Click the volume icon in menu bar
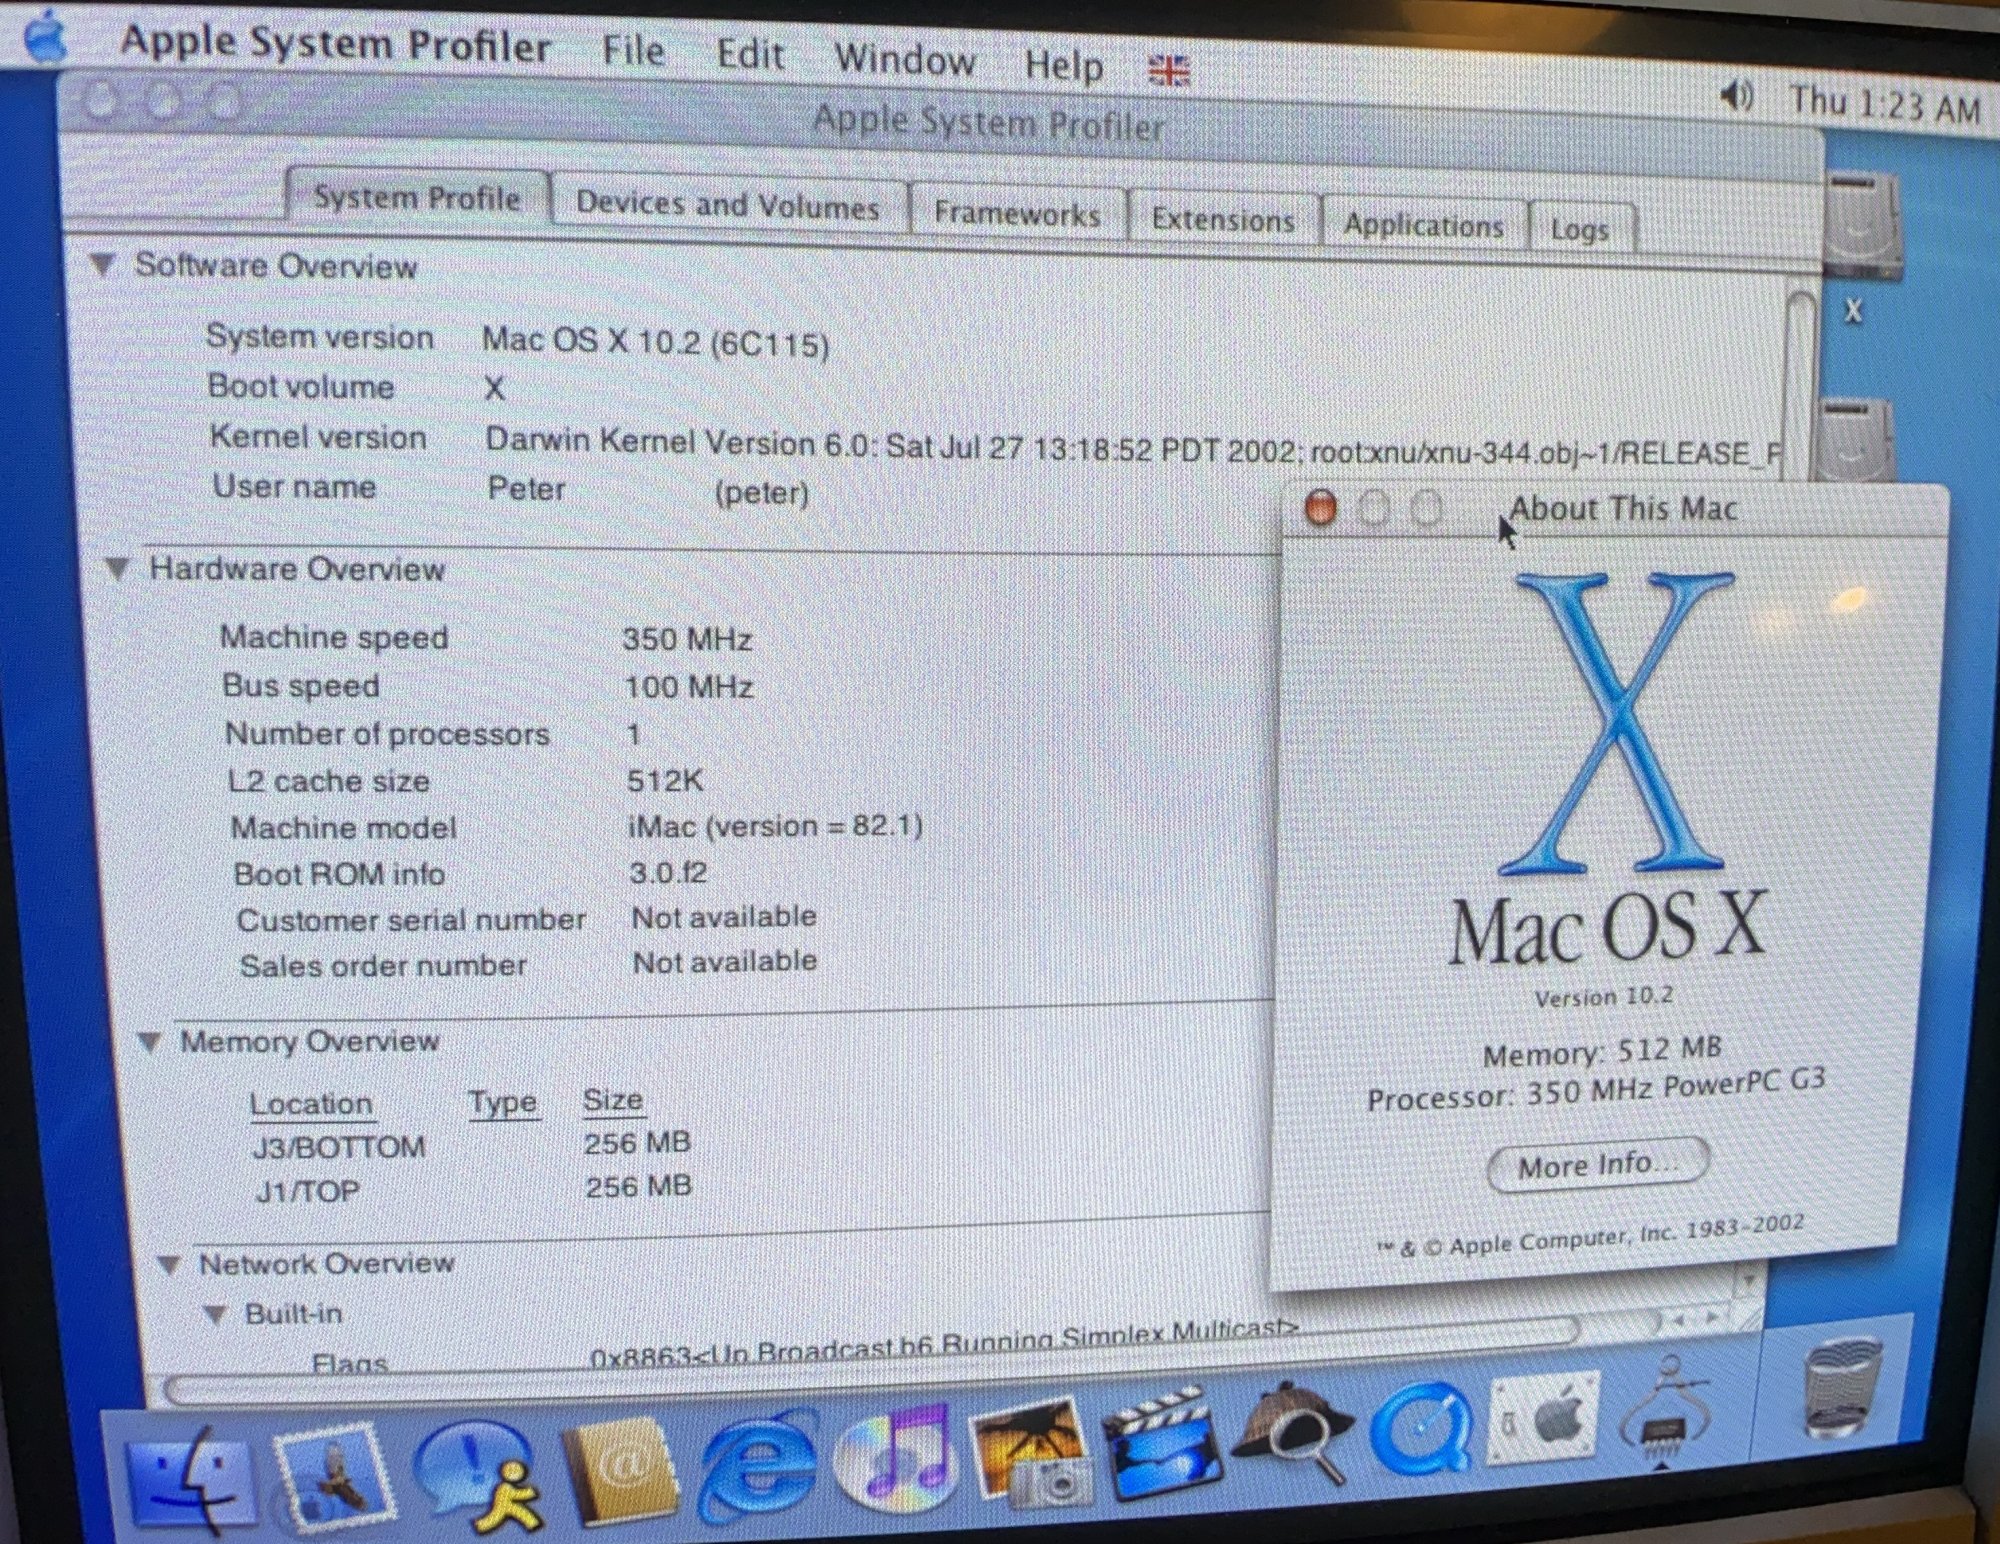 pos(1736,96)
